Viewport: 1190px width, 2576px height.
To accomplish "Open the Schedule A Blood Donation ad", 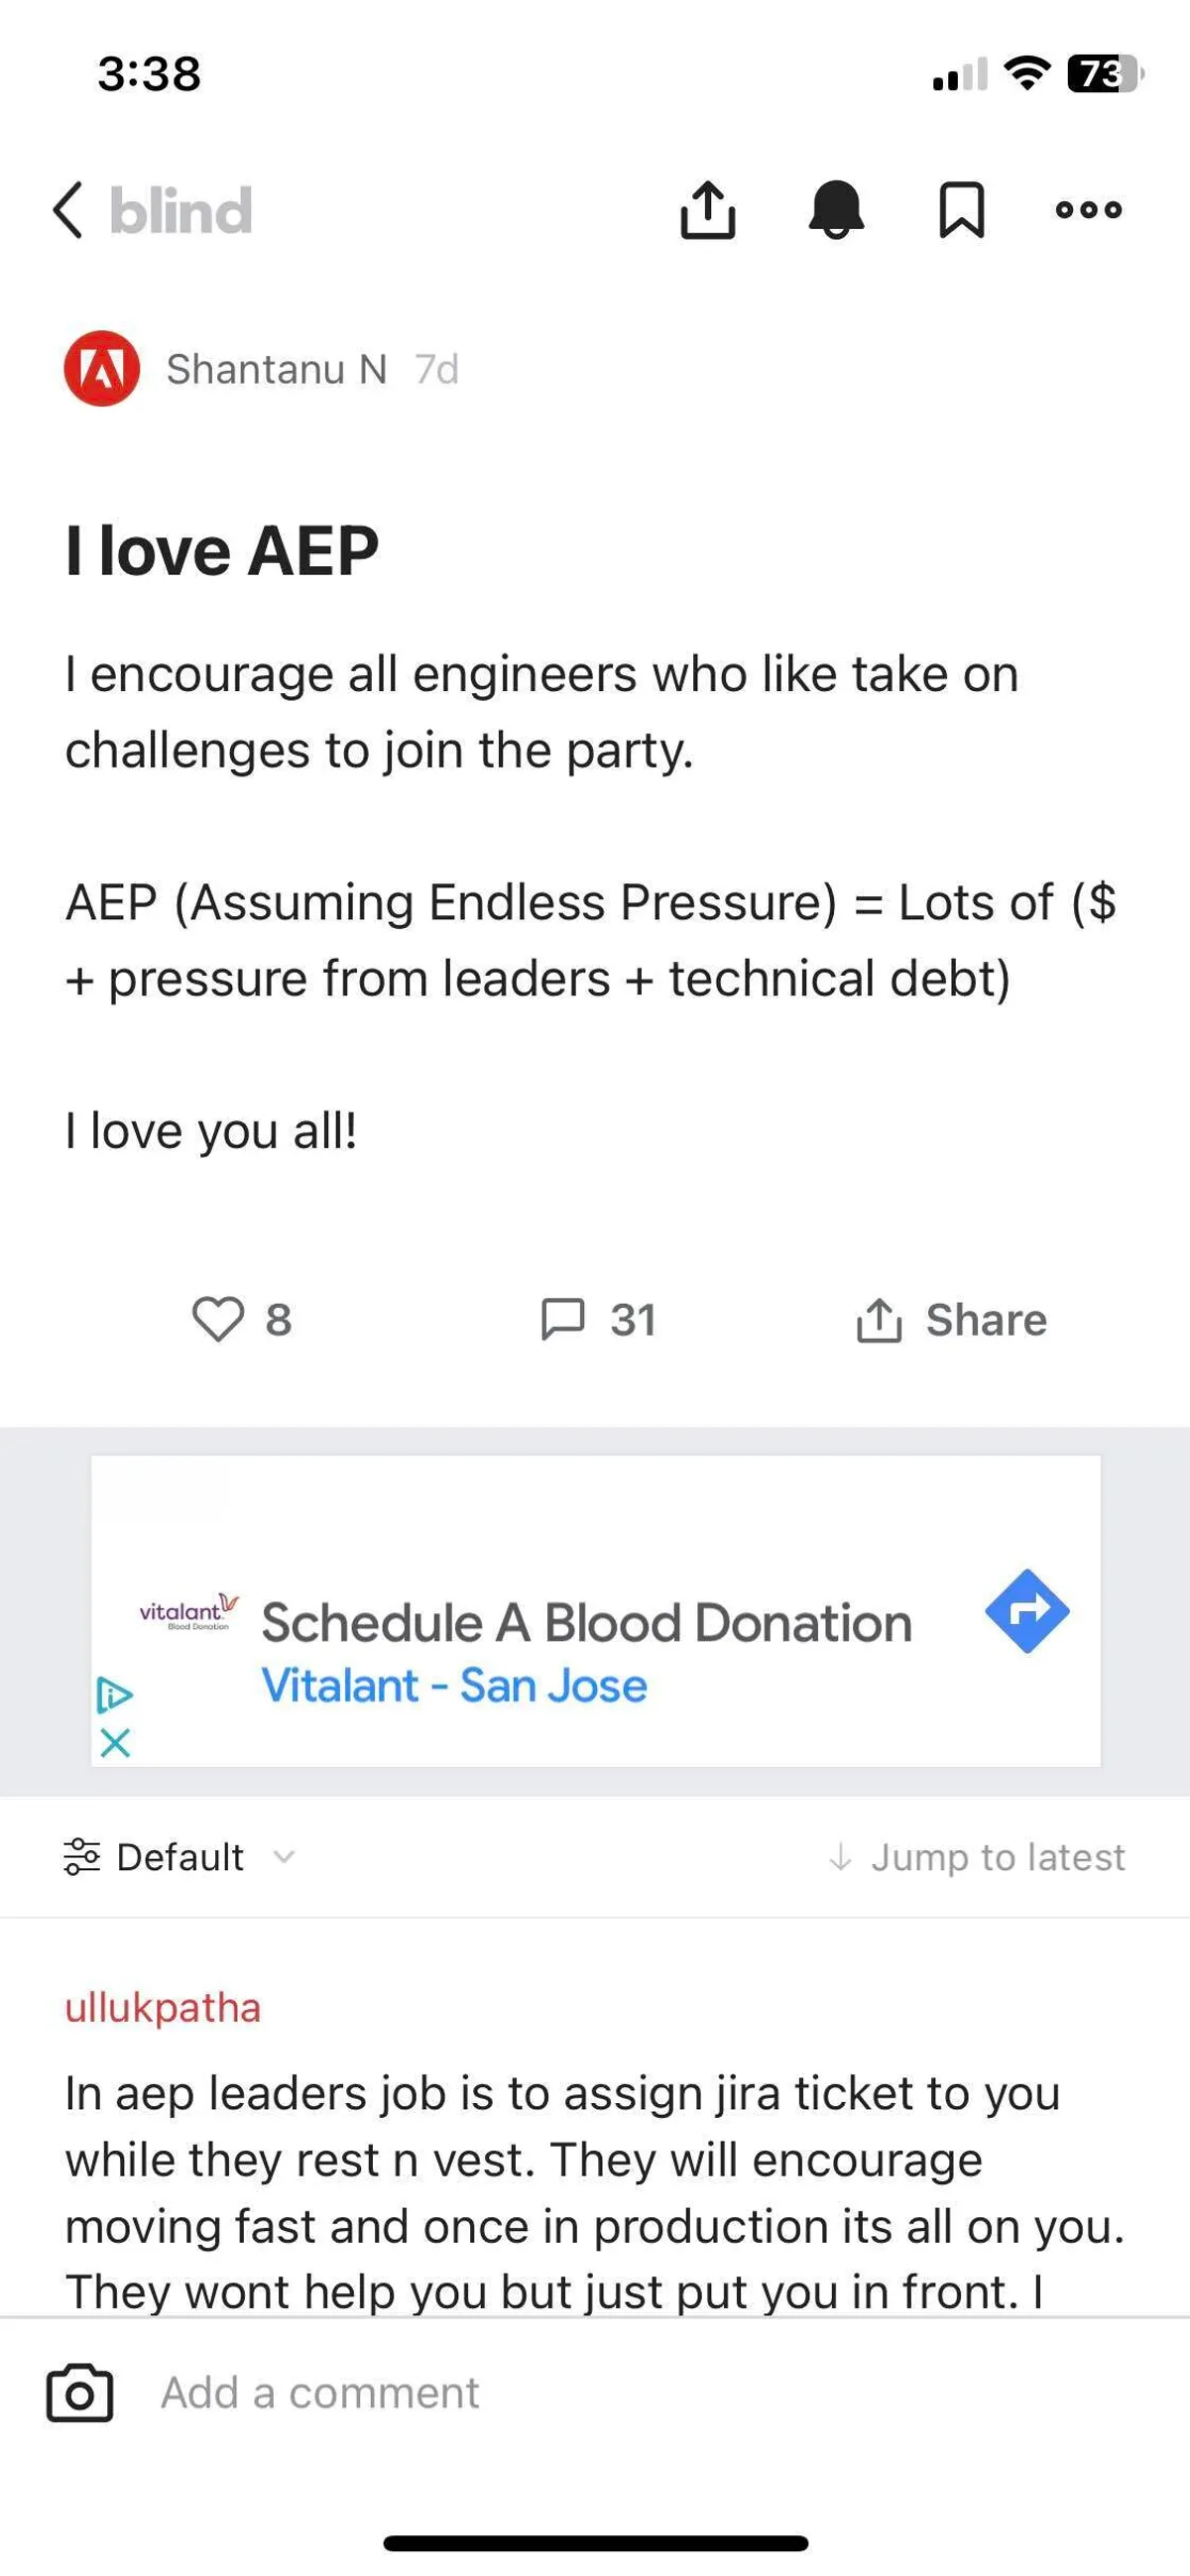I will (586, 1624).
